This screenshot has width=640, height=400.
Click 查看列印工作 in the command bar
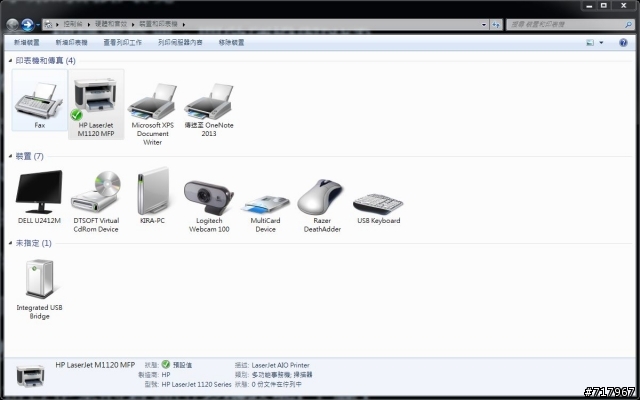[122, 42]
